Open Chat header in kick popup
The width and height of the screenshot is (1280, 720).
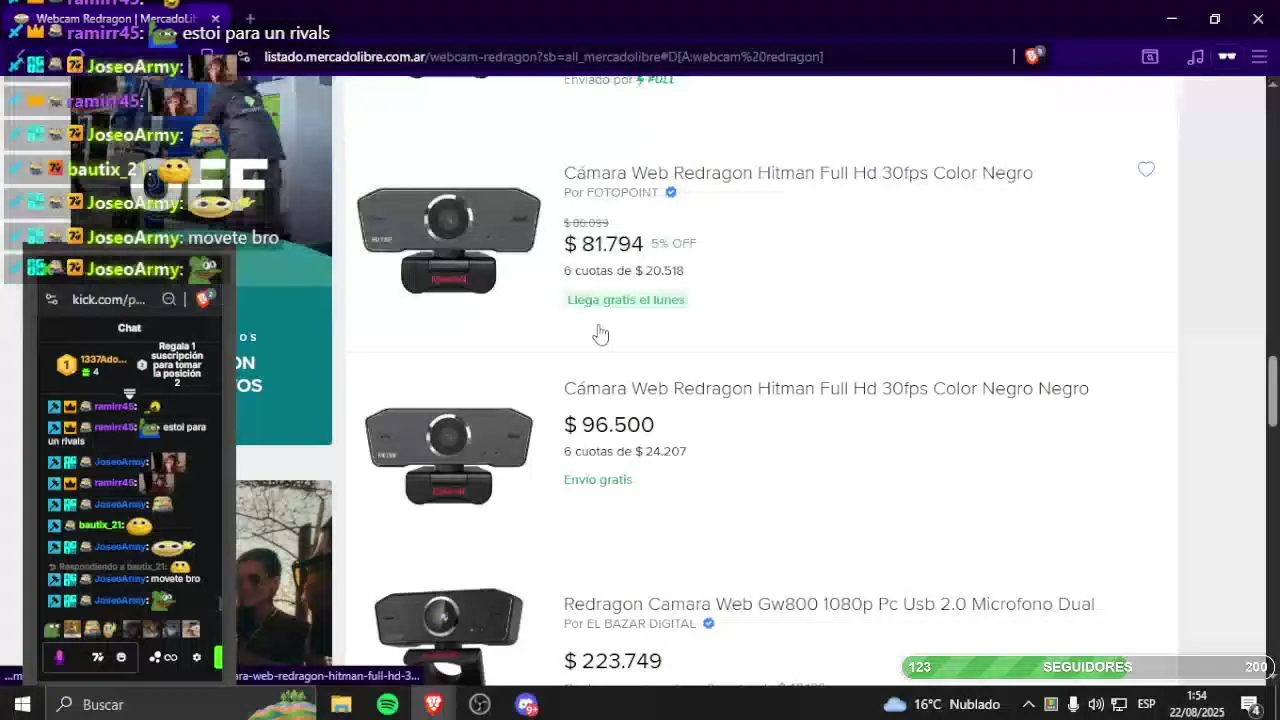tap(130, 328)
